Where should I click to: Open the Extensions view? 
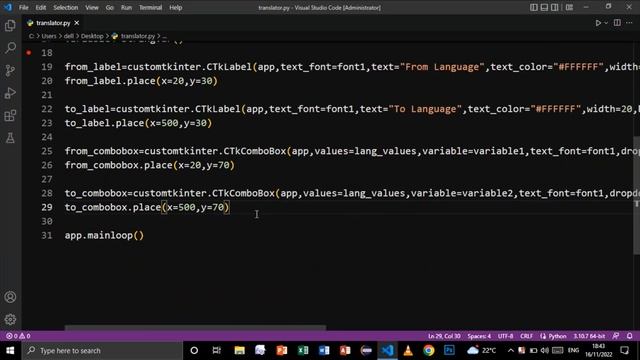pyautogui.click(x=10, y=116)
